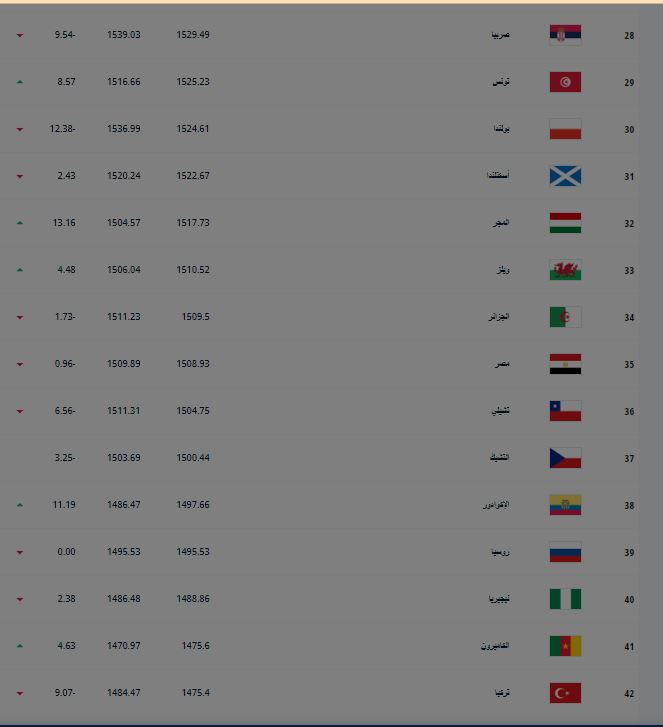Click previous points value 1504.57 in Hungary's row
Viewport: 663px width, 727px height.
[x=124, y=223]
